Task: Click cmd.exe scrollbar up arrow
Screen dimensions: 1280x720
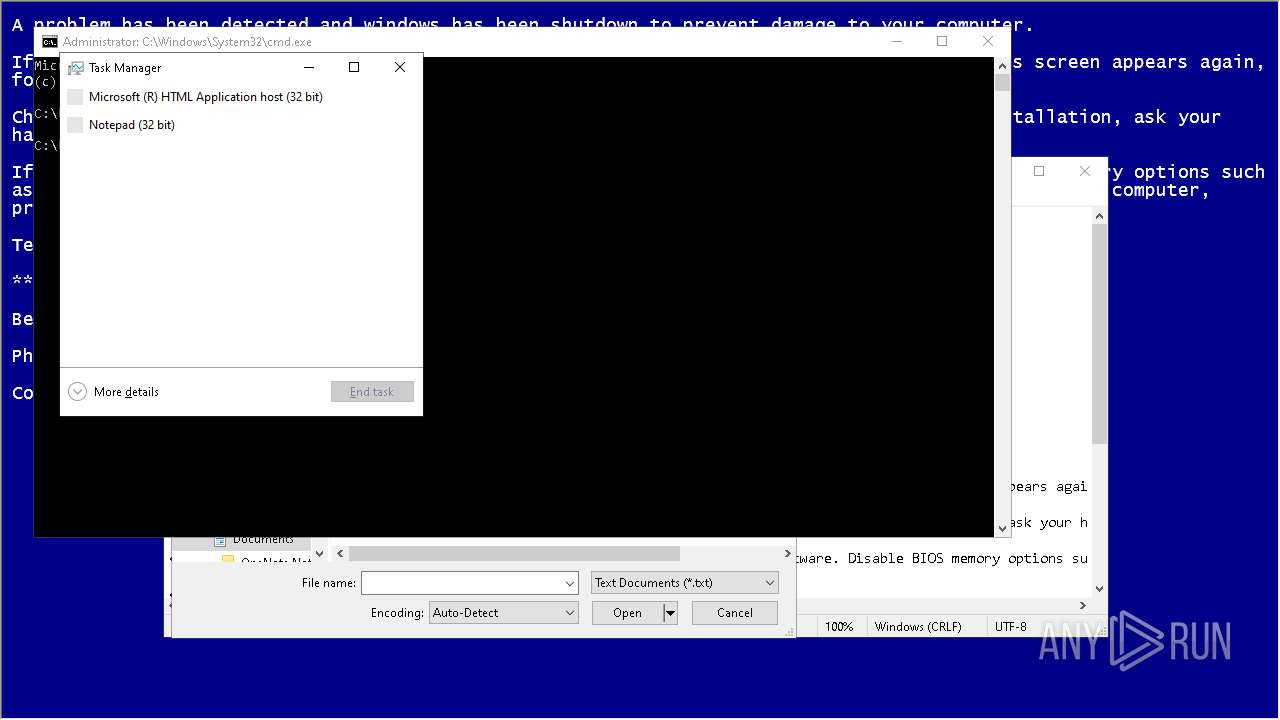Action: pyautogui.click(x=1003, y=66)
